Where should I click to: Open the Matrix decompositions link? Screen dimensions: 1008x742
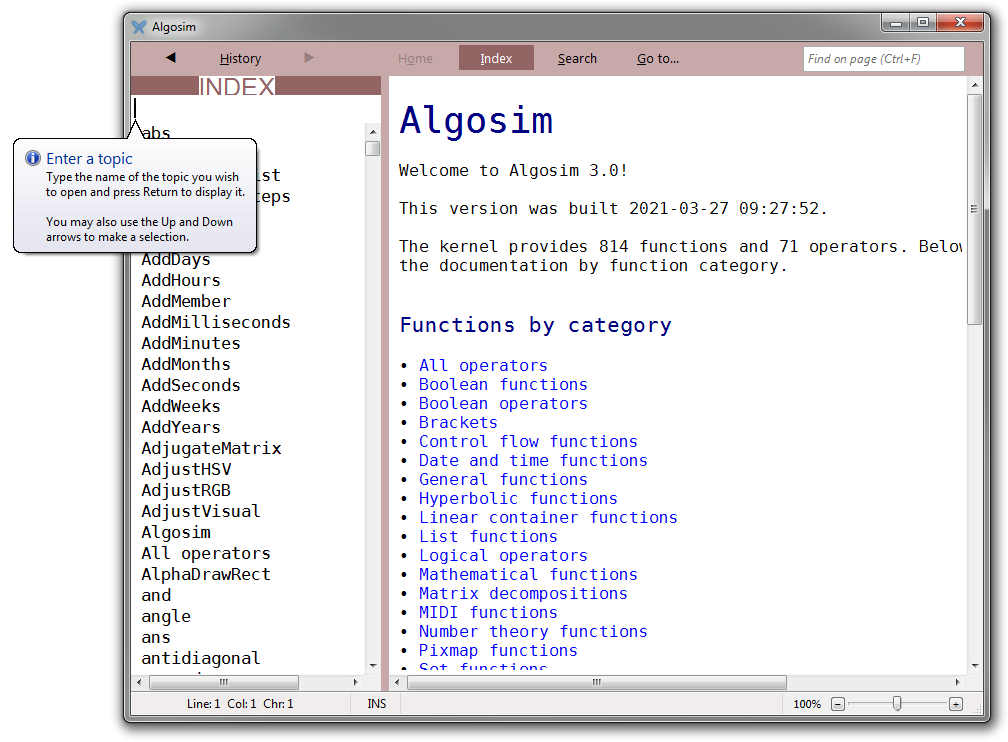coord(523,593)
